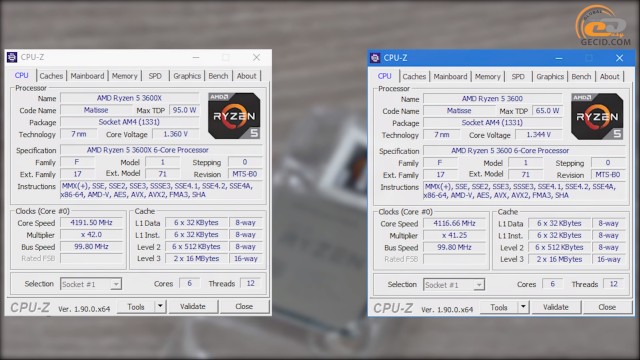Open the SPD tab in left CPU-Z window
Viewport: 640px width, 360px height.
tap(155, 76)
